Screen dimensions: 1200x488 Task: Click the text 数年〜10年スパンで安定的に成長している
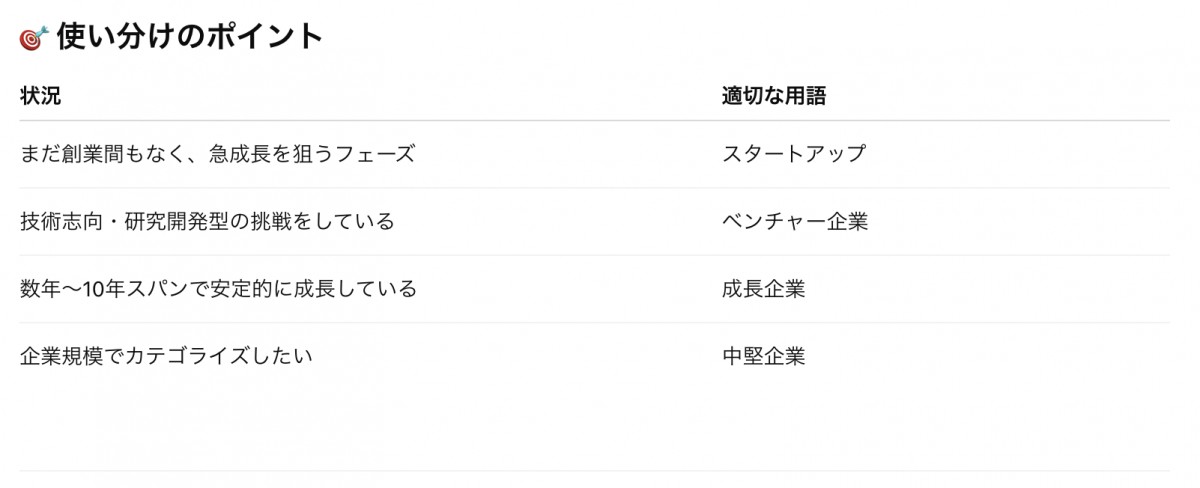[x=218, y=289]
